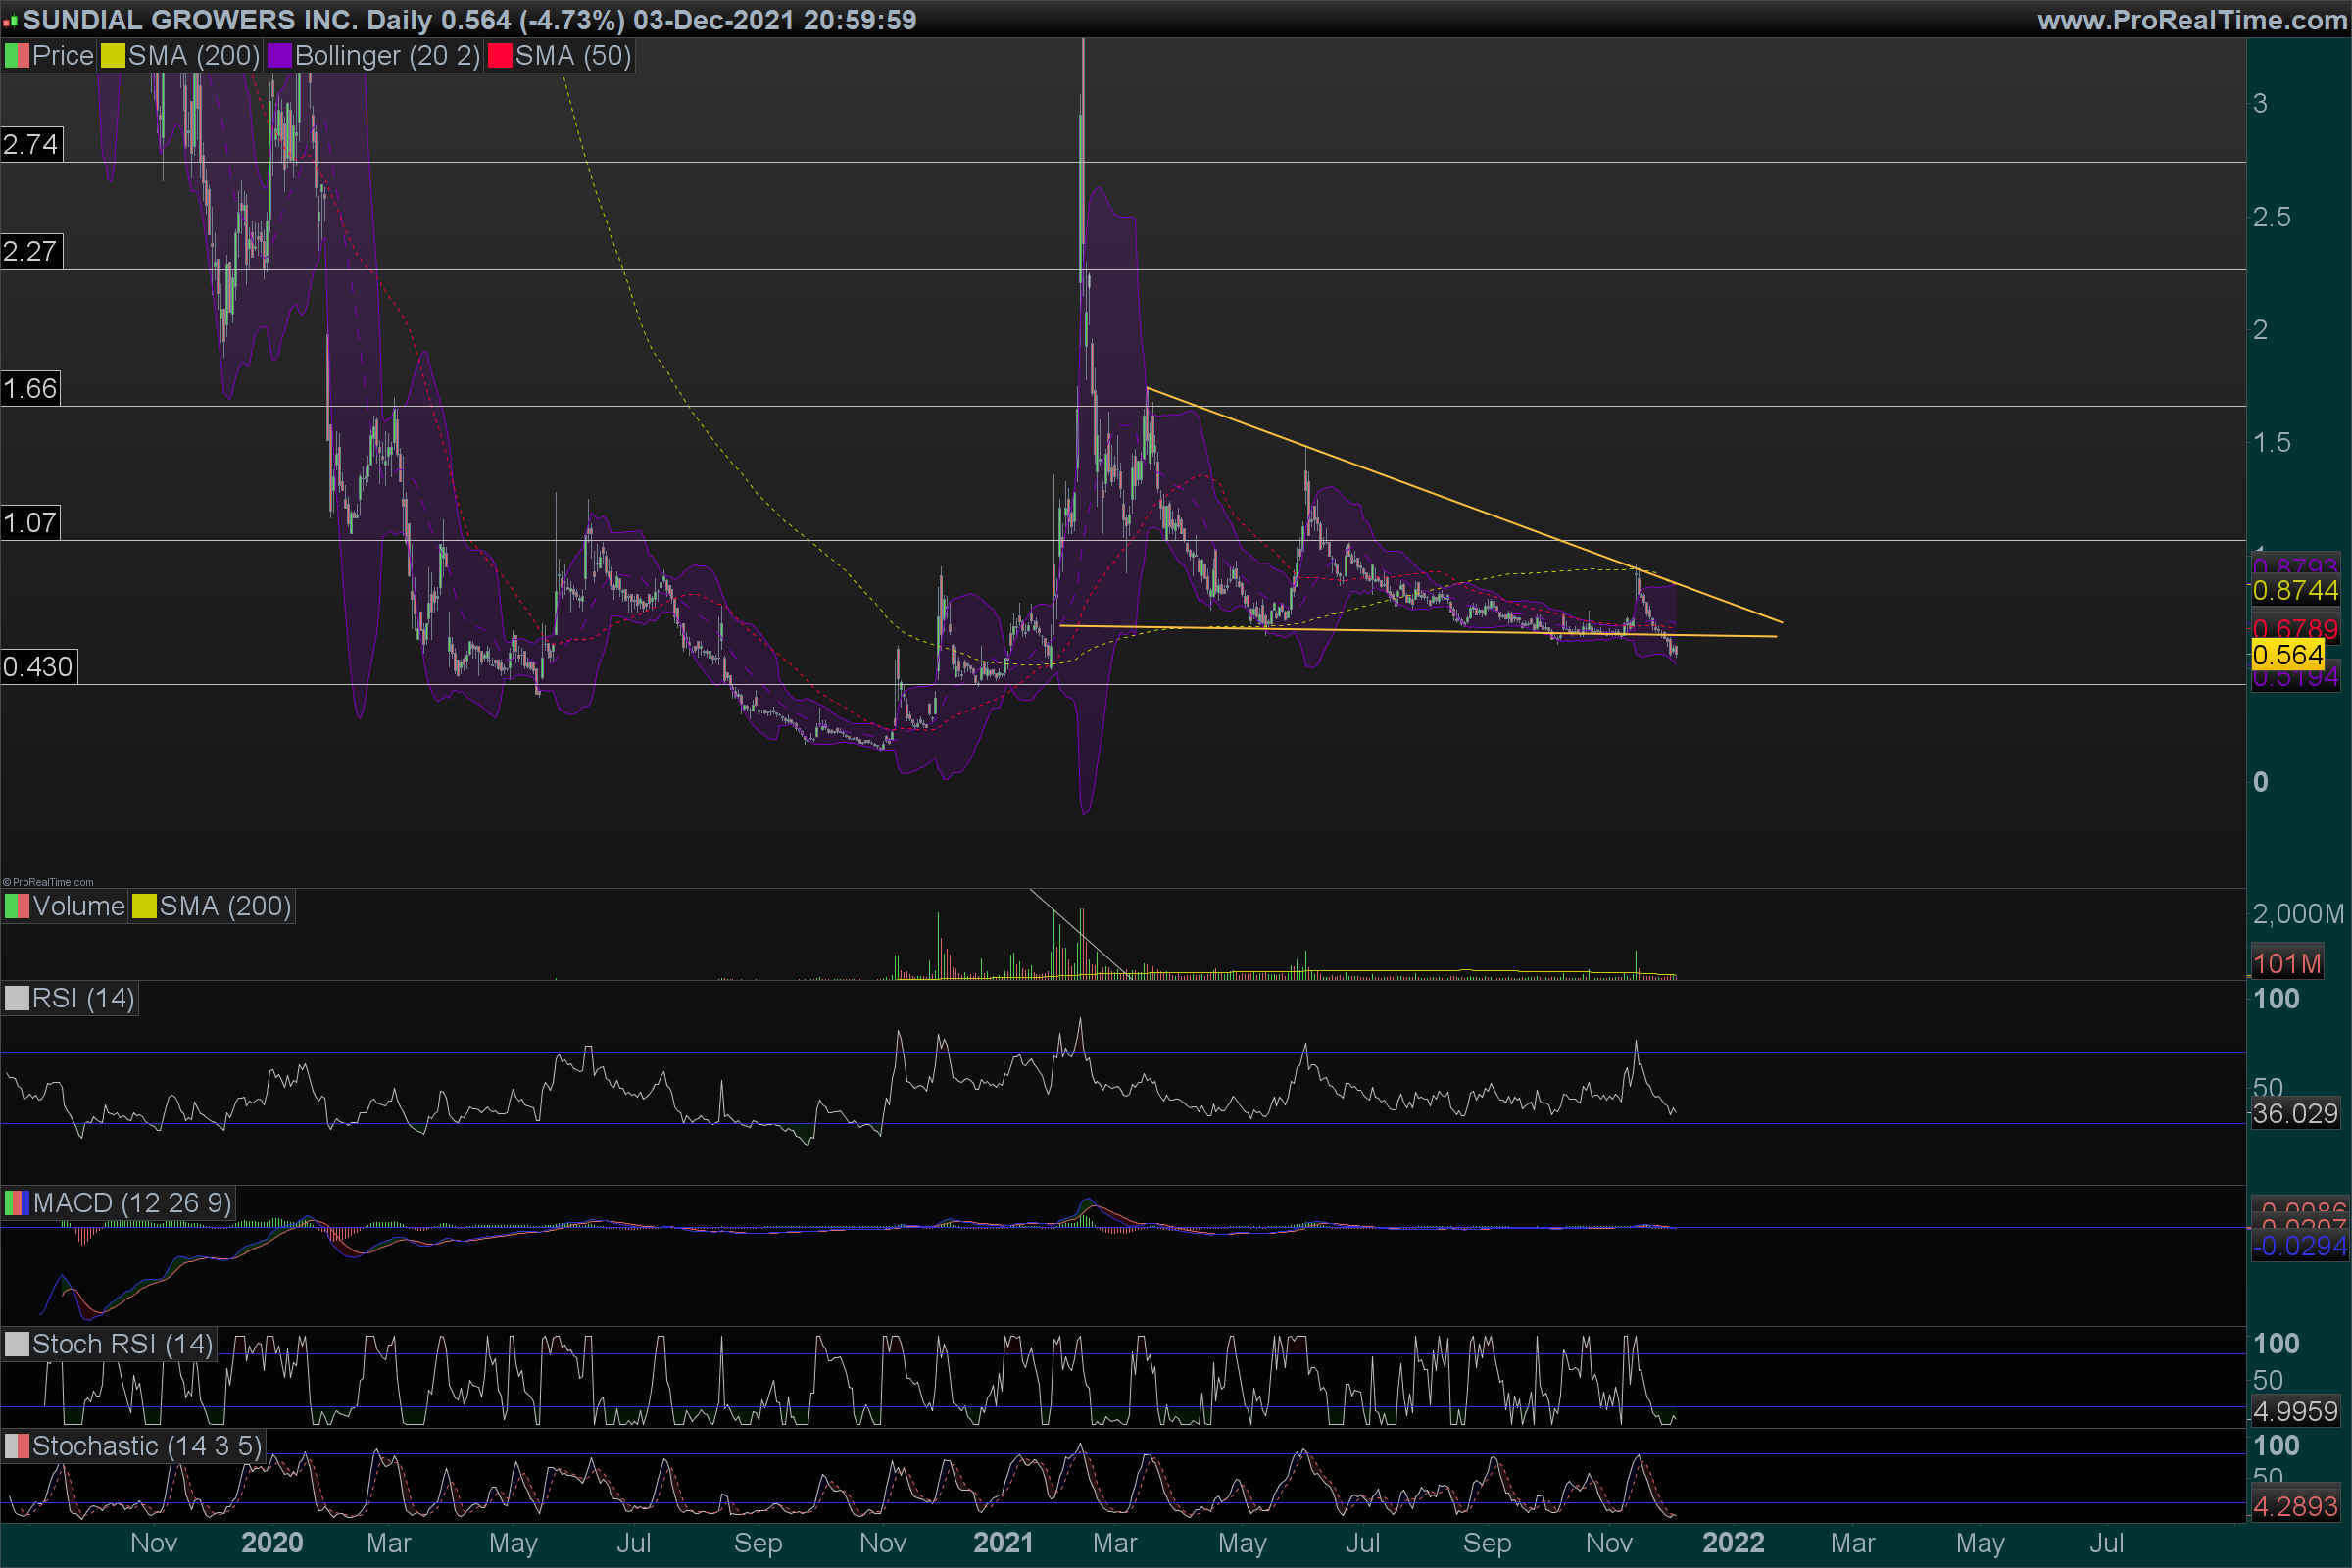Click the Volume SMA (200) legend label
This screenshot has width=2352, height=1568.
click(x=225, y=906)
